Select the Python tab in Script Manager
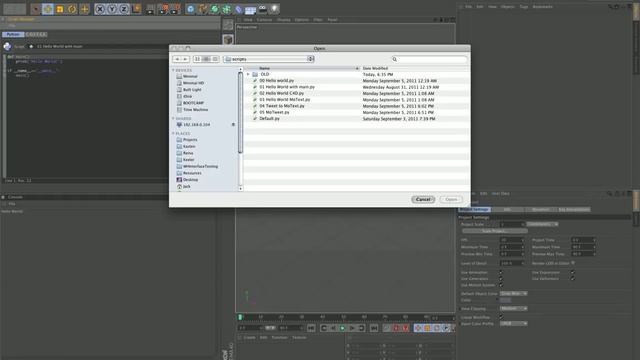Viewport: 640px width, 360px height. [x=13, y=35]
